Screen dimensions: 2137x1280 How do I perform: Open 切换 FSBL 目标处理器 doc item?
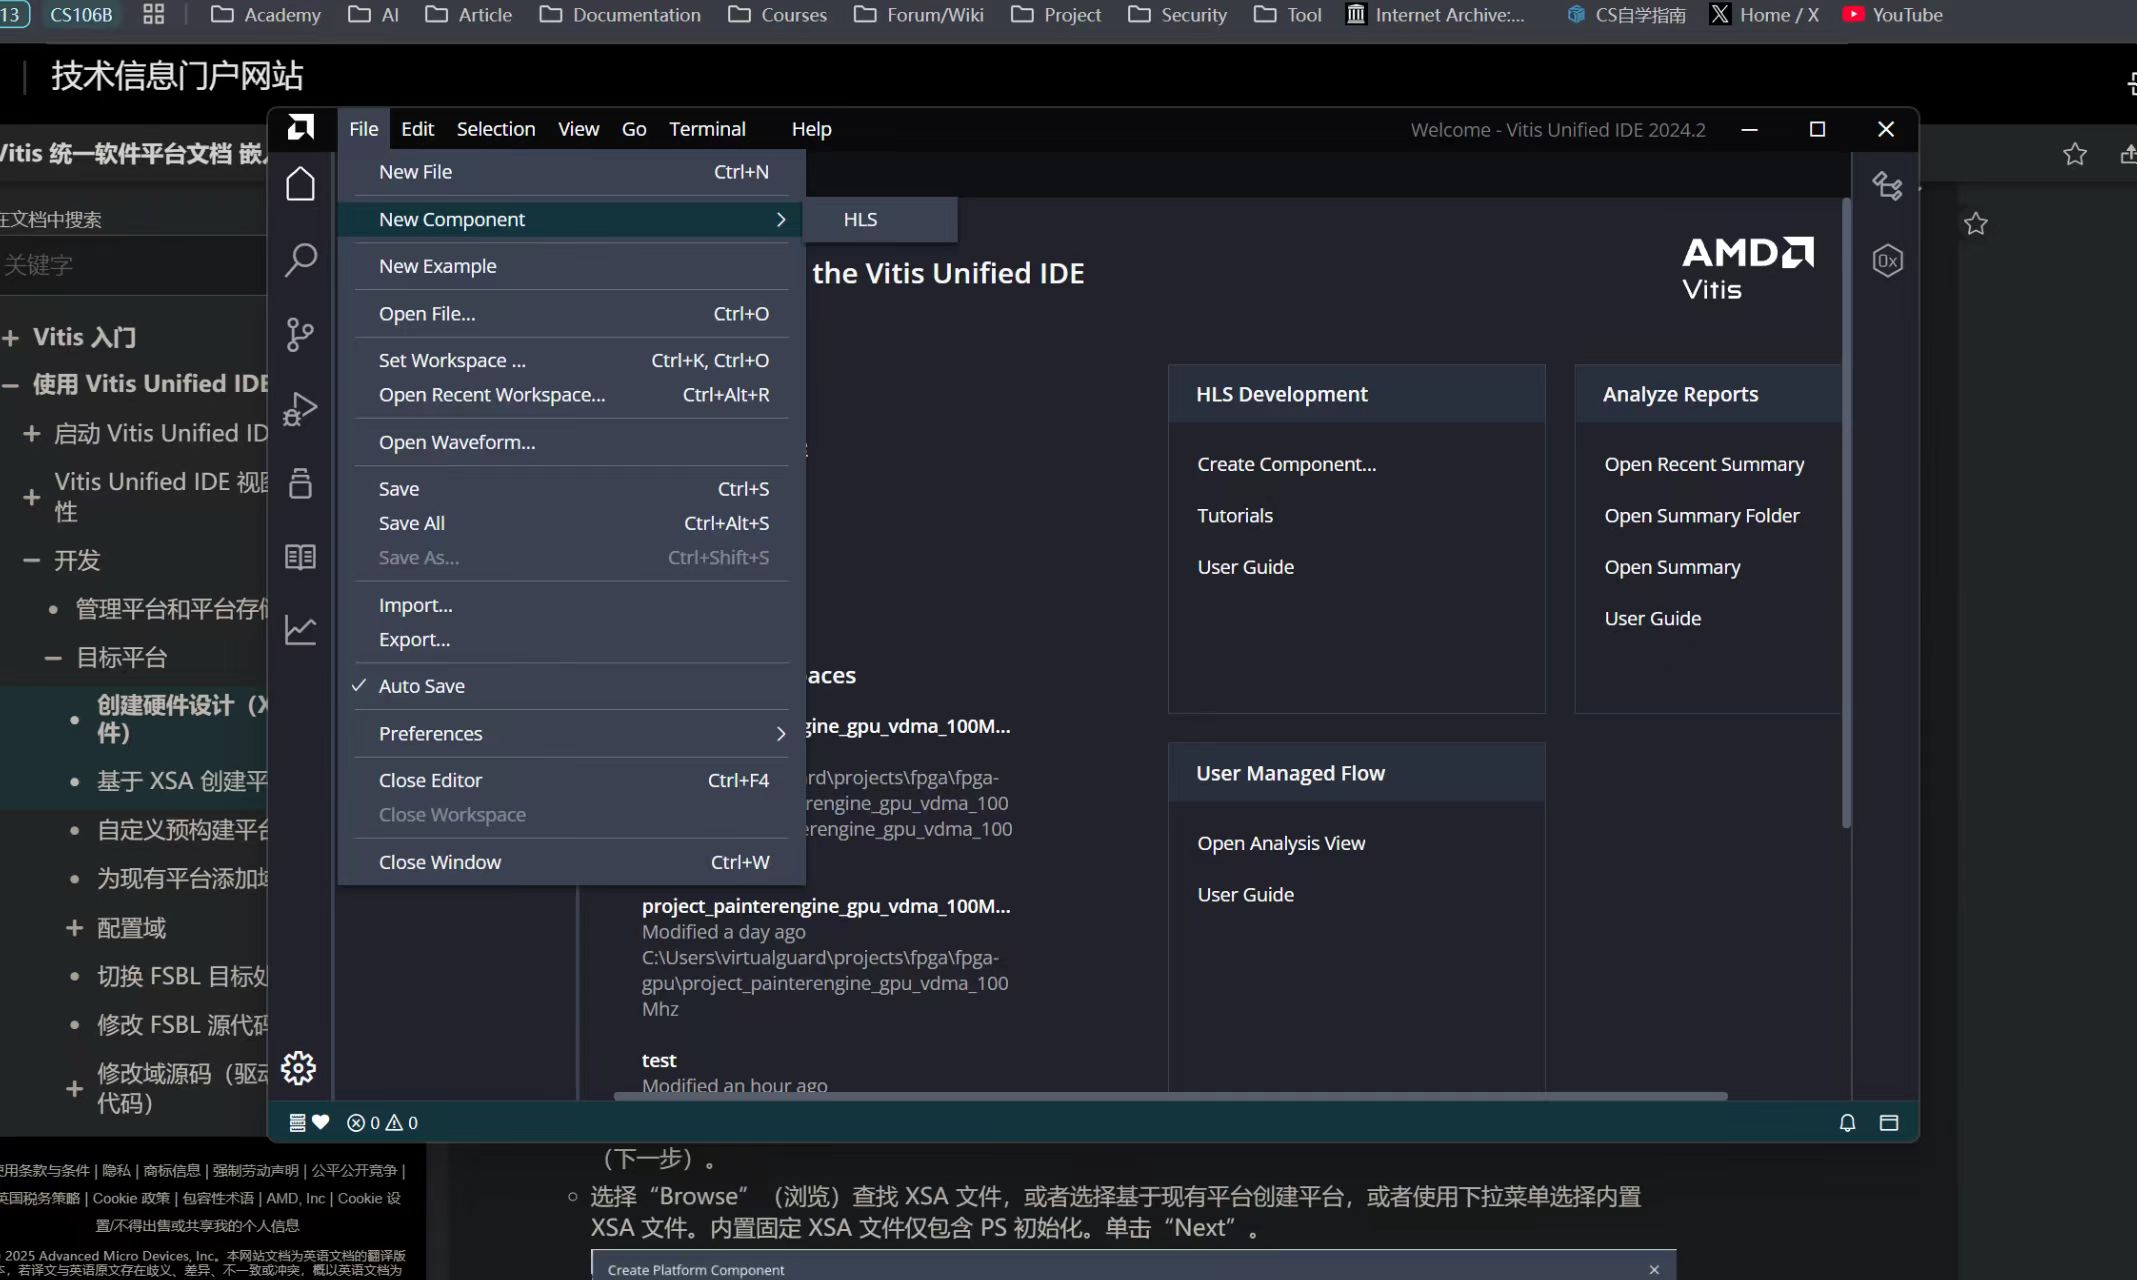click(x=182, y=976)
